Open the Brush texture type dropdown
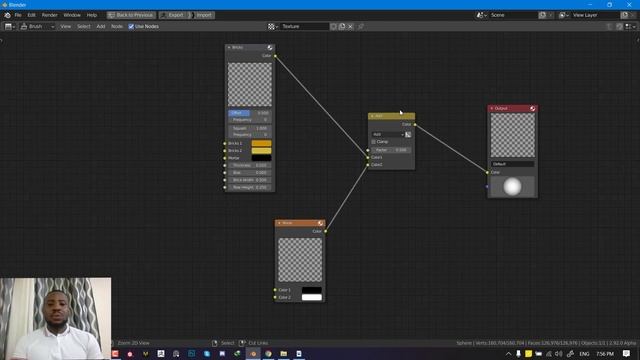 tap(37, 27)
